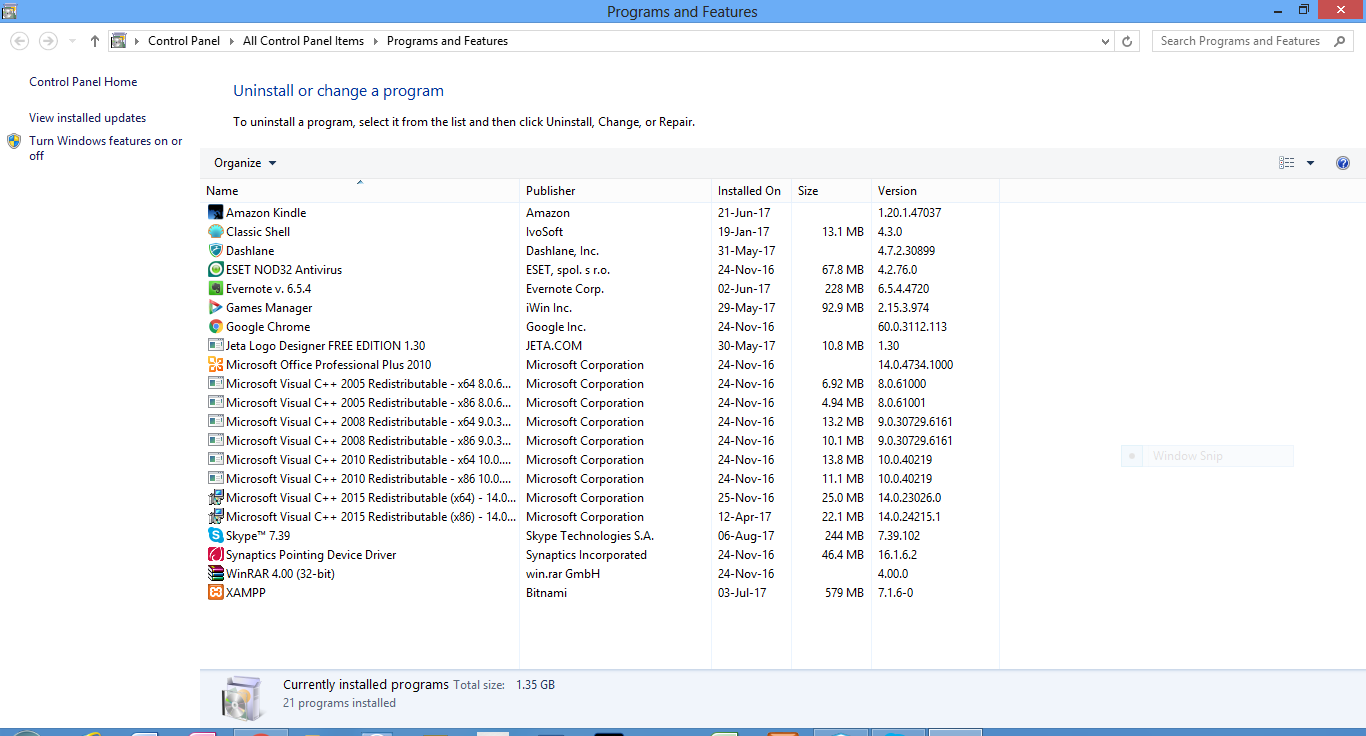Open Control Panel Home link
Image resolution: width=1366 pixels, height=736 pixels.
pos(83,82)
